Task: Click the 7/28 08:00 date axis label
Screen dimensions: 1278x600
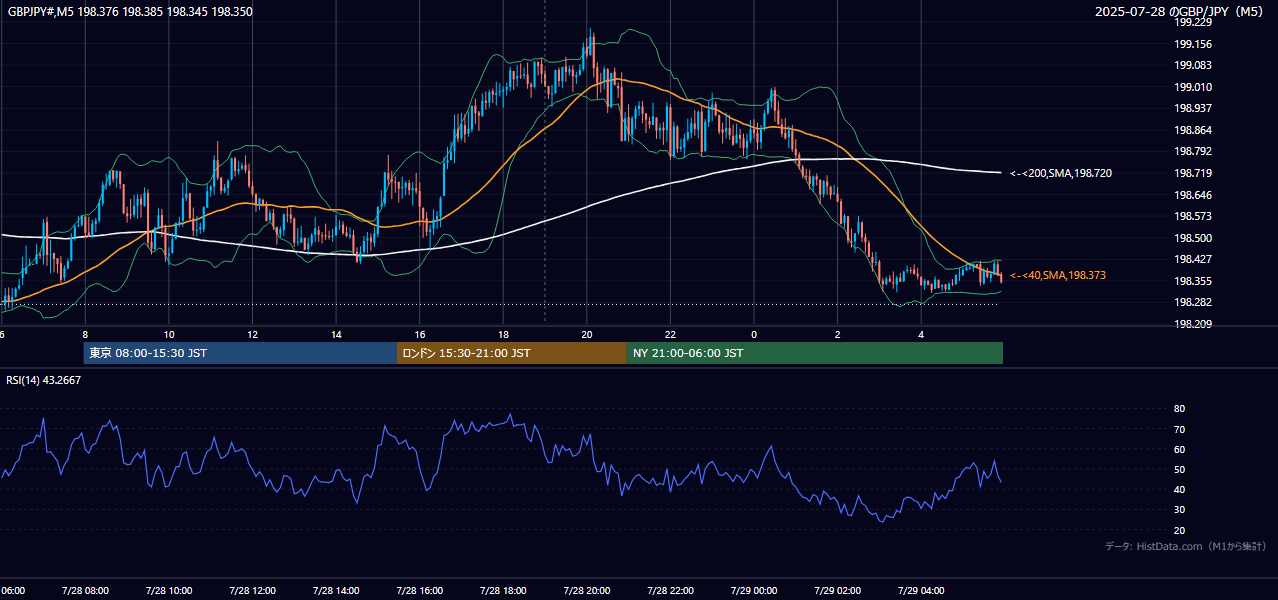Action: pyautogui.click(x=85, y=590)
